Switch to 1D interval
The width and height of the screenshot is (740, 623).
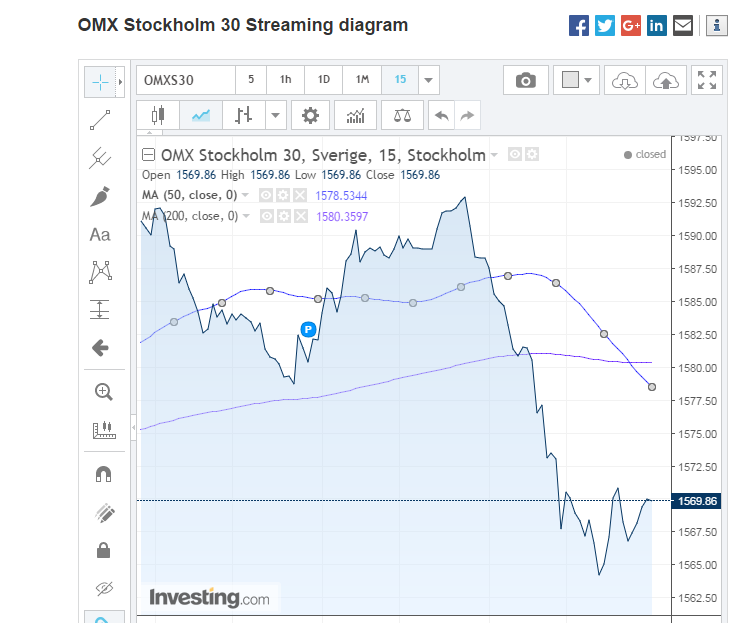point(324,80)
